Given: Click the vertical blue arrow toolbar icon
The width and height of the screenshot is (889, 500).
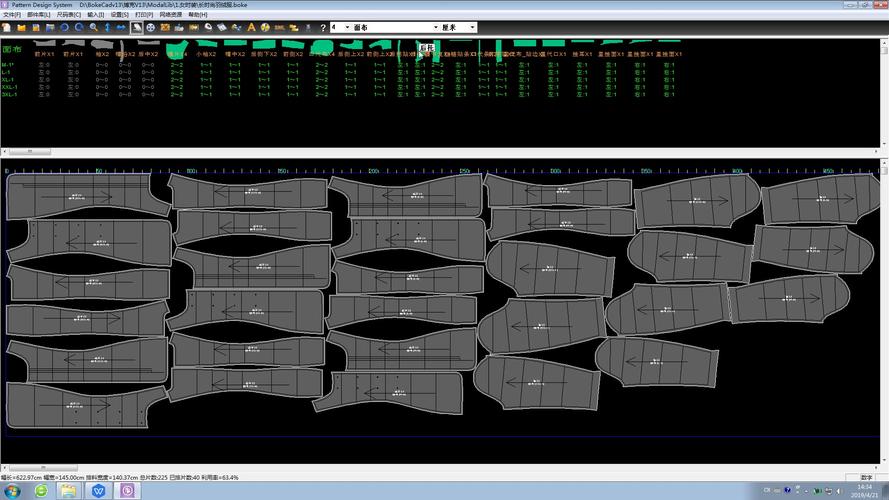Looking at the screenshot, I should pyautogui.click(x=107, y=27).
